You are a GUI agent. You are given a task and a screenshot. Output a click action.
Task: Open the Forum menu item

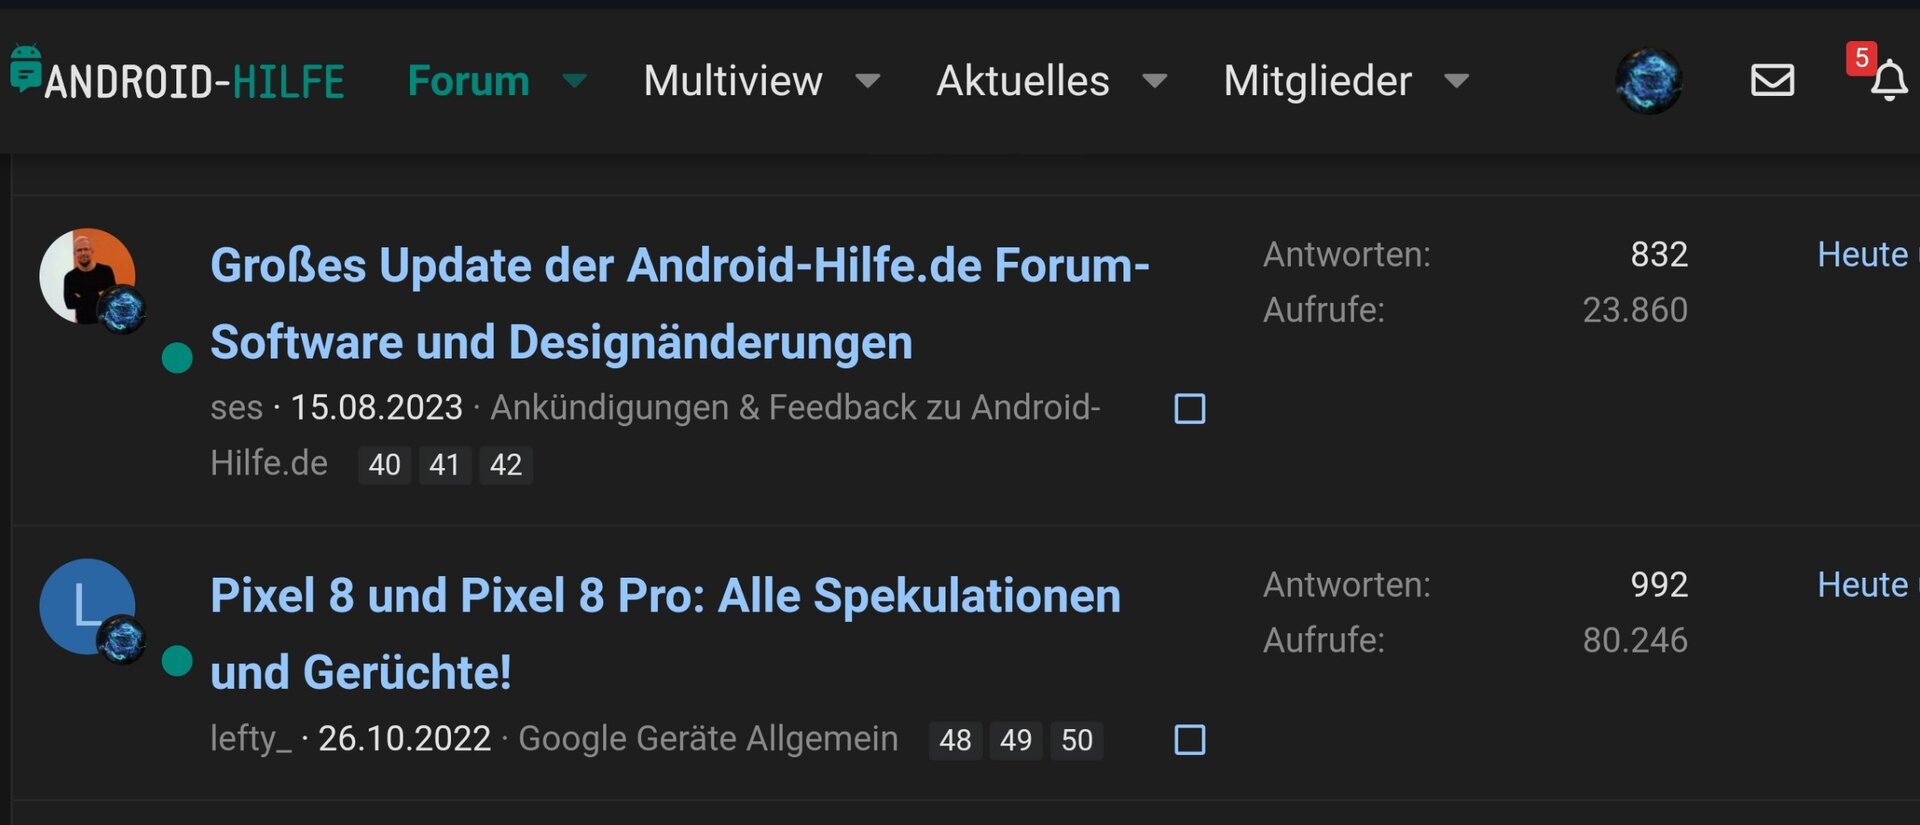click(x=468, y=81)
